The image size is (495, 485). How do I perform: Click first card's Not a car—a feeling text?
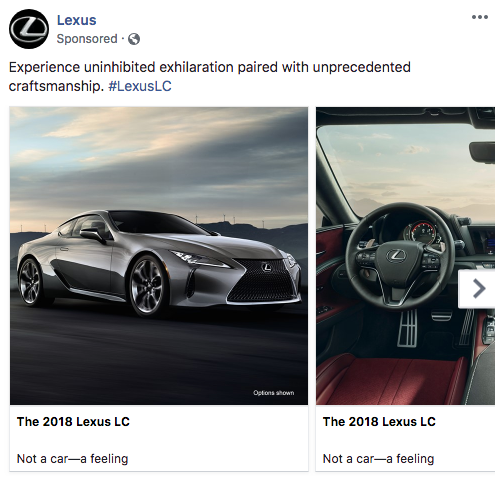(x=72, y=459)
